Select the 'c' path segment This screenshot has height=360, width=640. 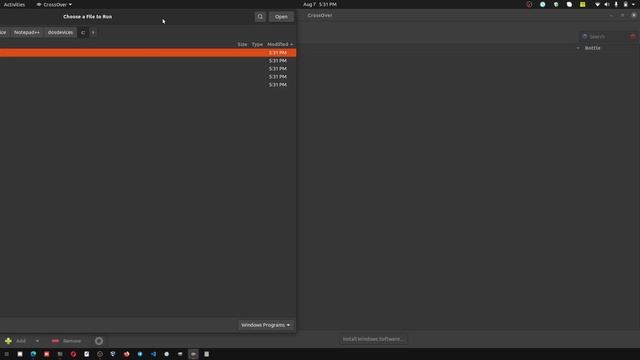82,32
